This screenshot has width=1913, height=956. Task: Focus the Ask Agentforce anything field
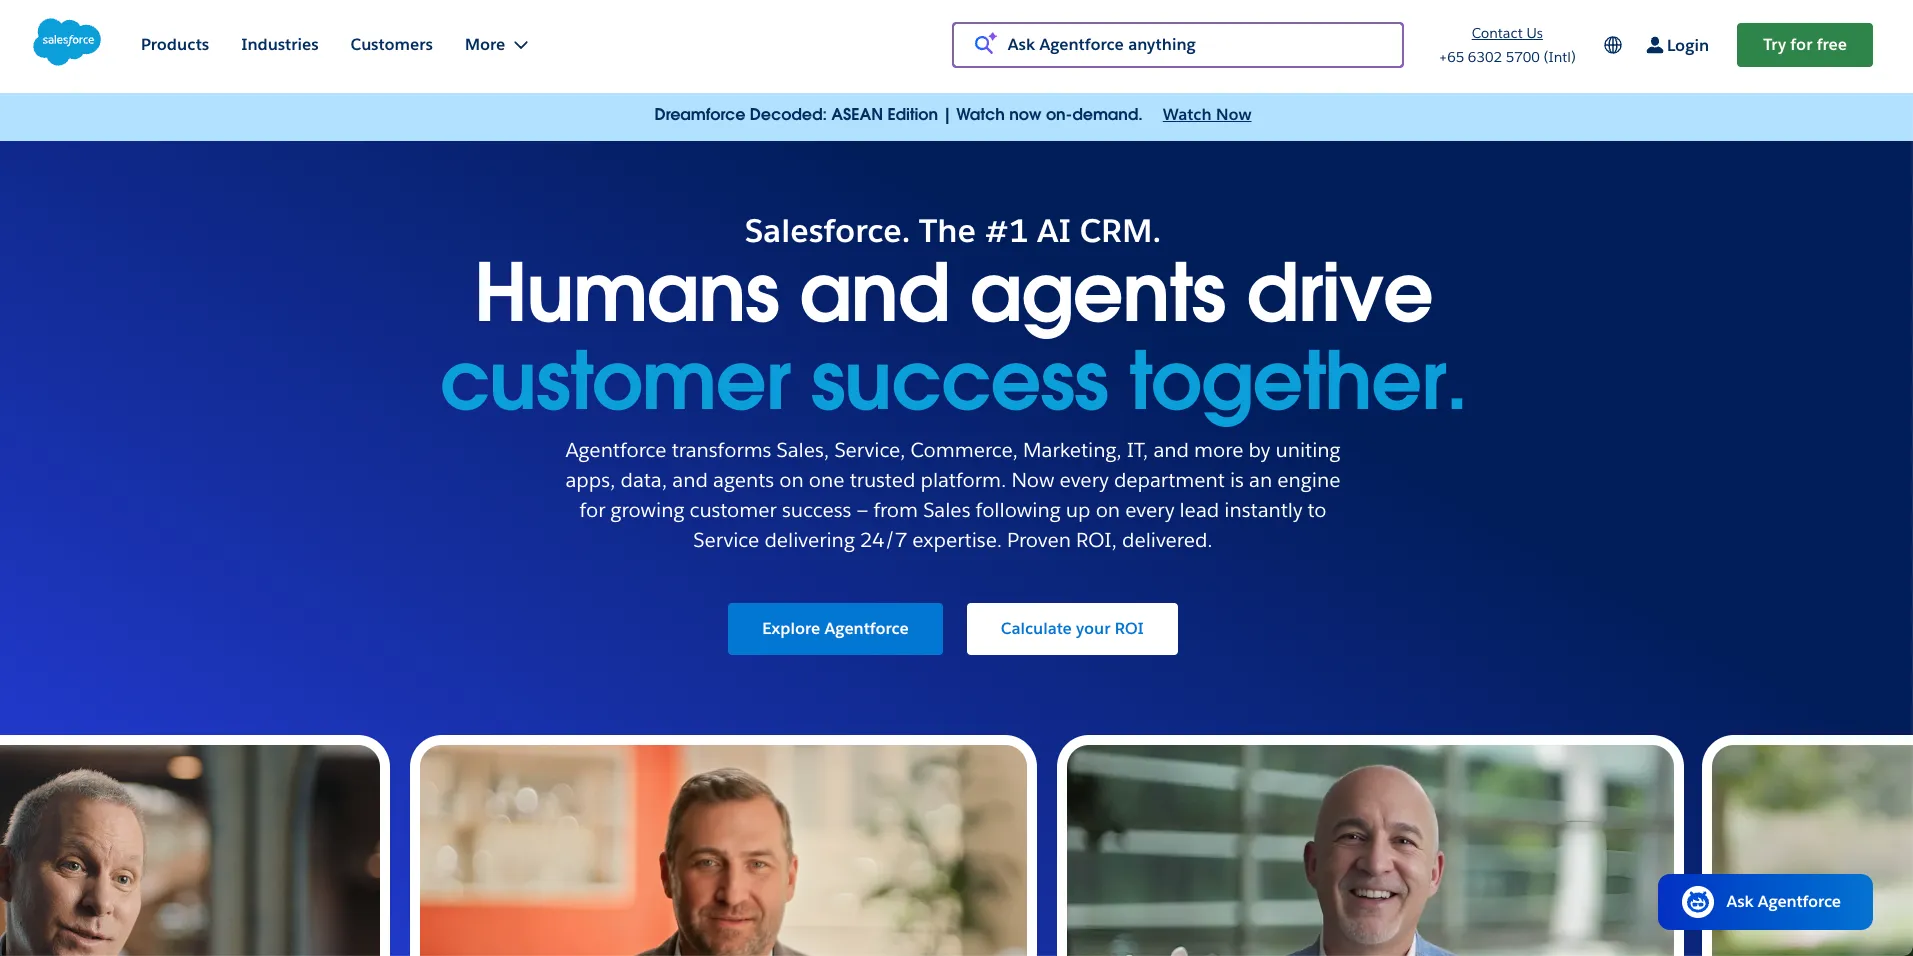pyautogui.click(x=1178, y=45)
